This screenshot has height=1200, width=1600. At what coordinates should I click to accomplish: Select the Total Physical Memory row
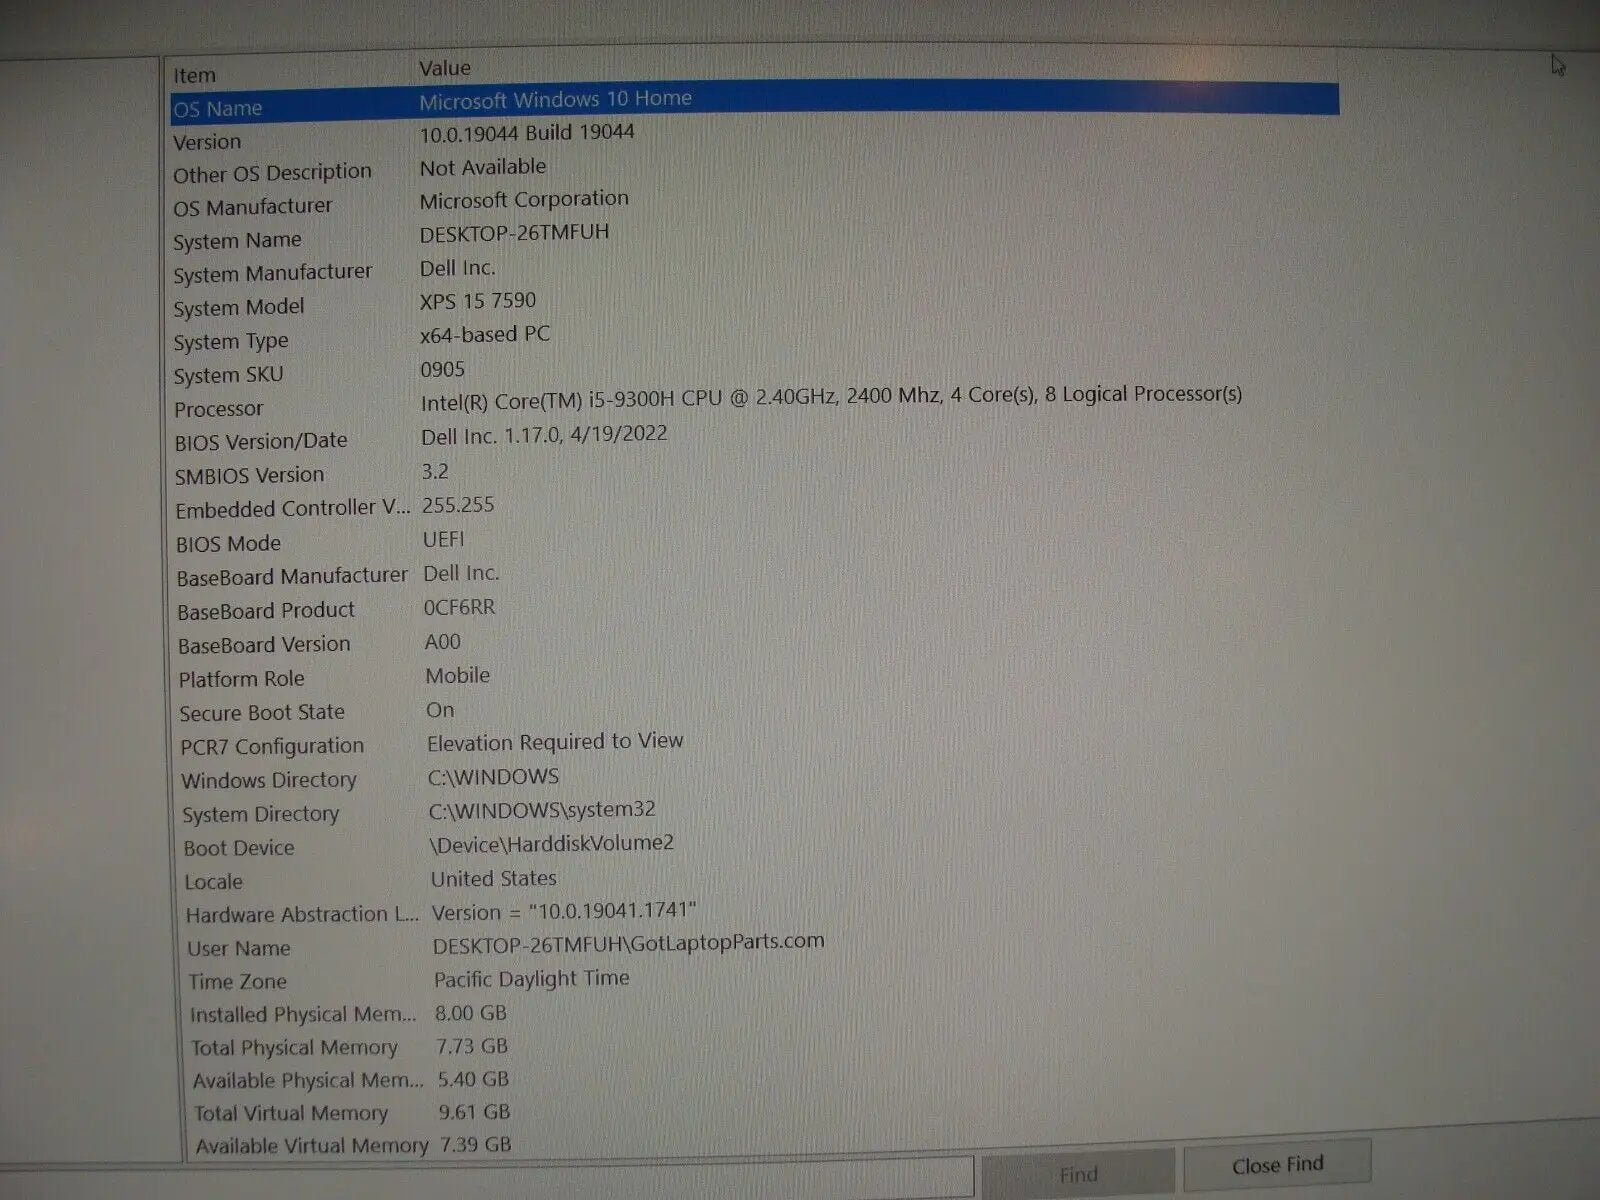(x=294, y=1048)
